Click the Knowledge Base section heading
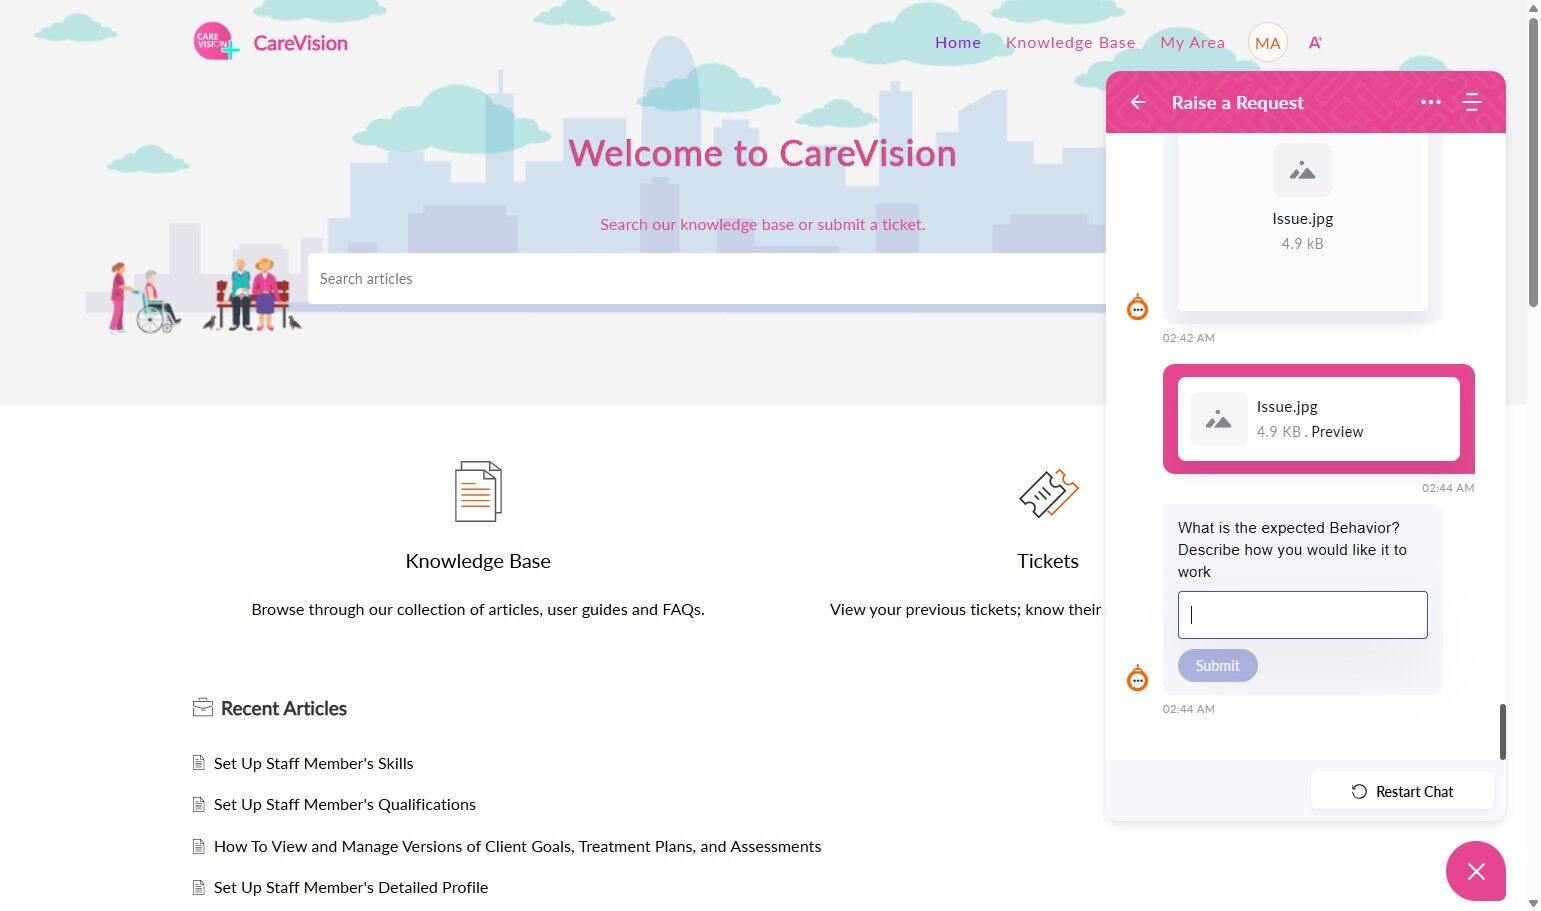 pyautogui.click(x=478, y=561)
